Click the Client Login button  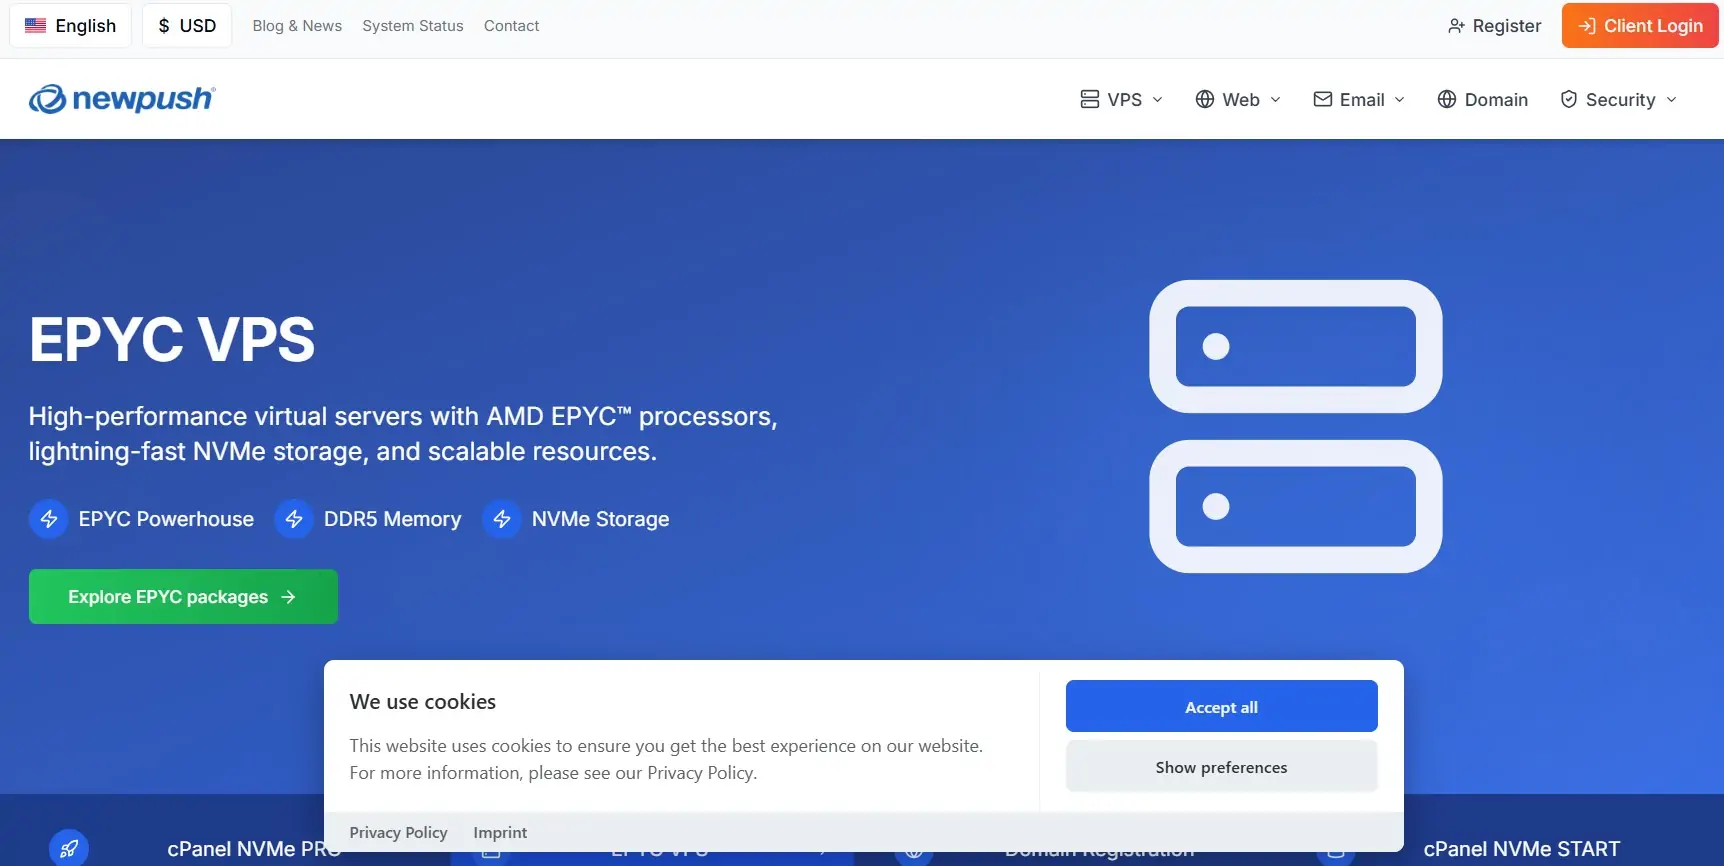pyautogui.click(x=1640, y=26)
